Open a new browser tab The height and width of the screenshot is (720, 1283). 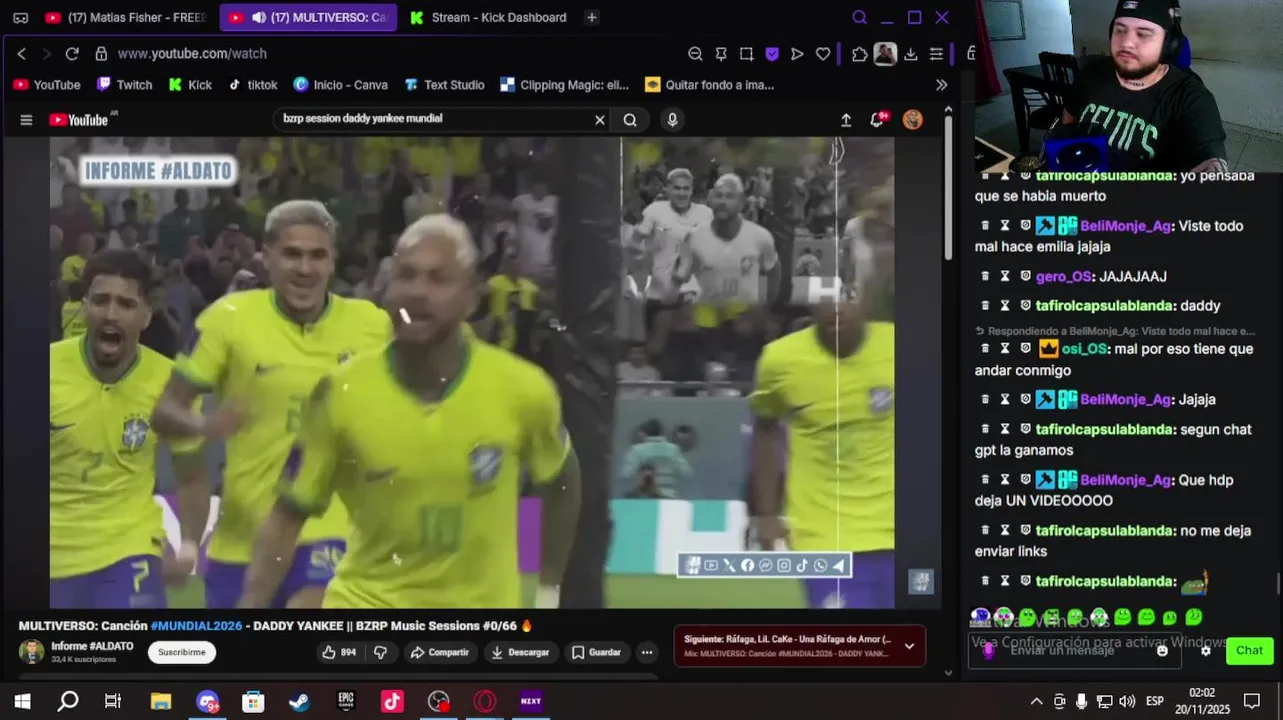point(592,17)
